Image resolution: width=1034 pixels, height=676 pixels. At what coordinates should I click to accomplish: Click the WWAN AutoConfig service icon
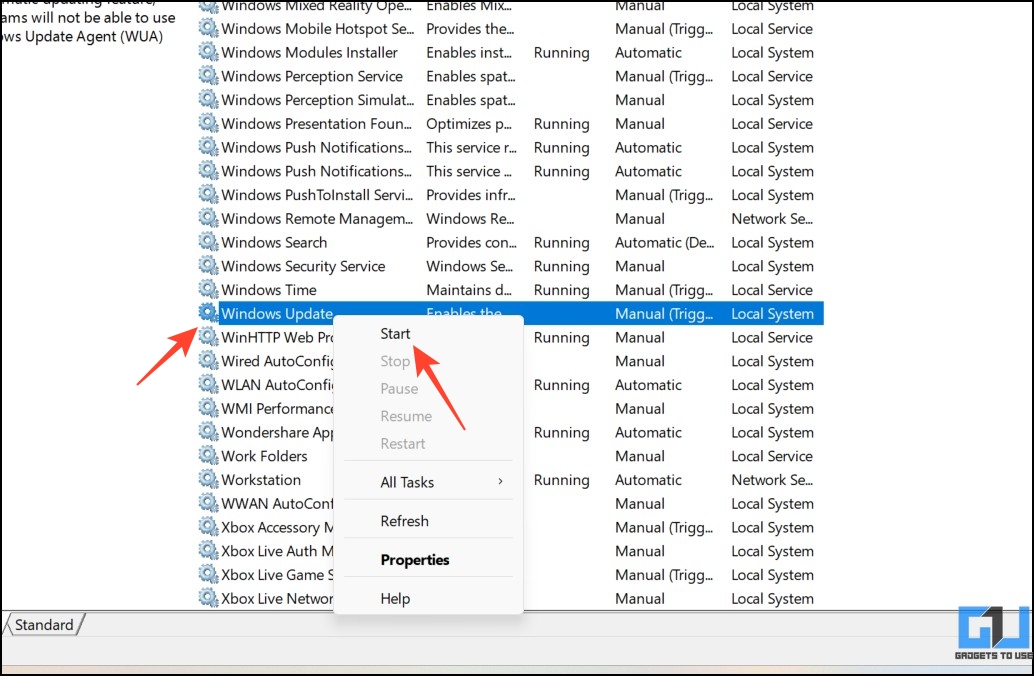point(208,503)
